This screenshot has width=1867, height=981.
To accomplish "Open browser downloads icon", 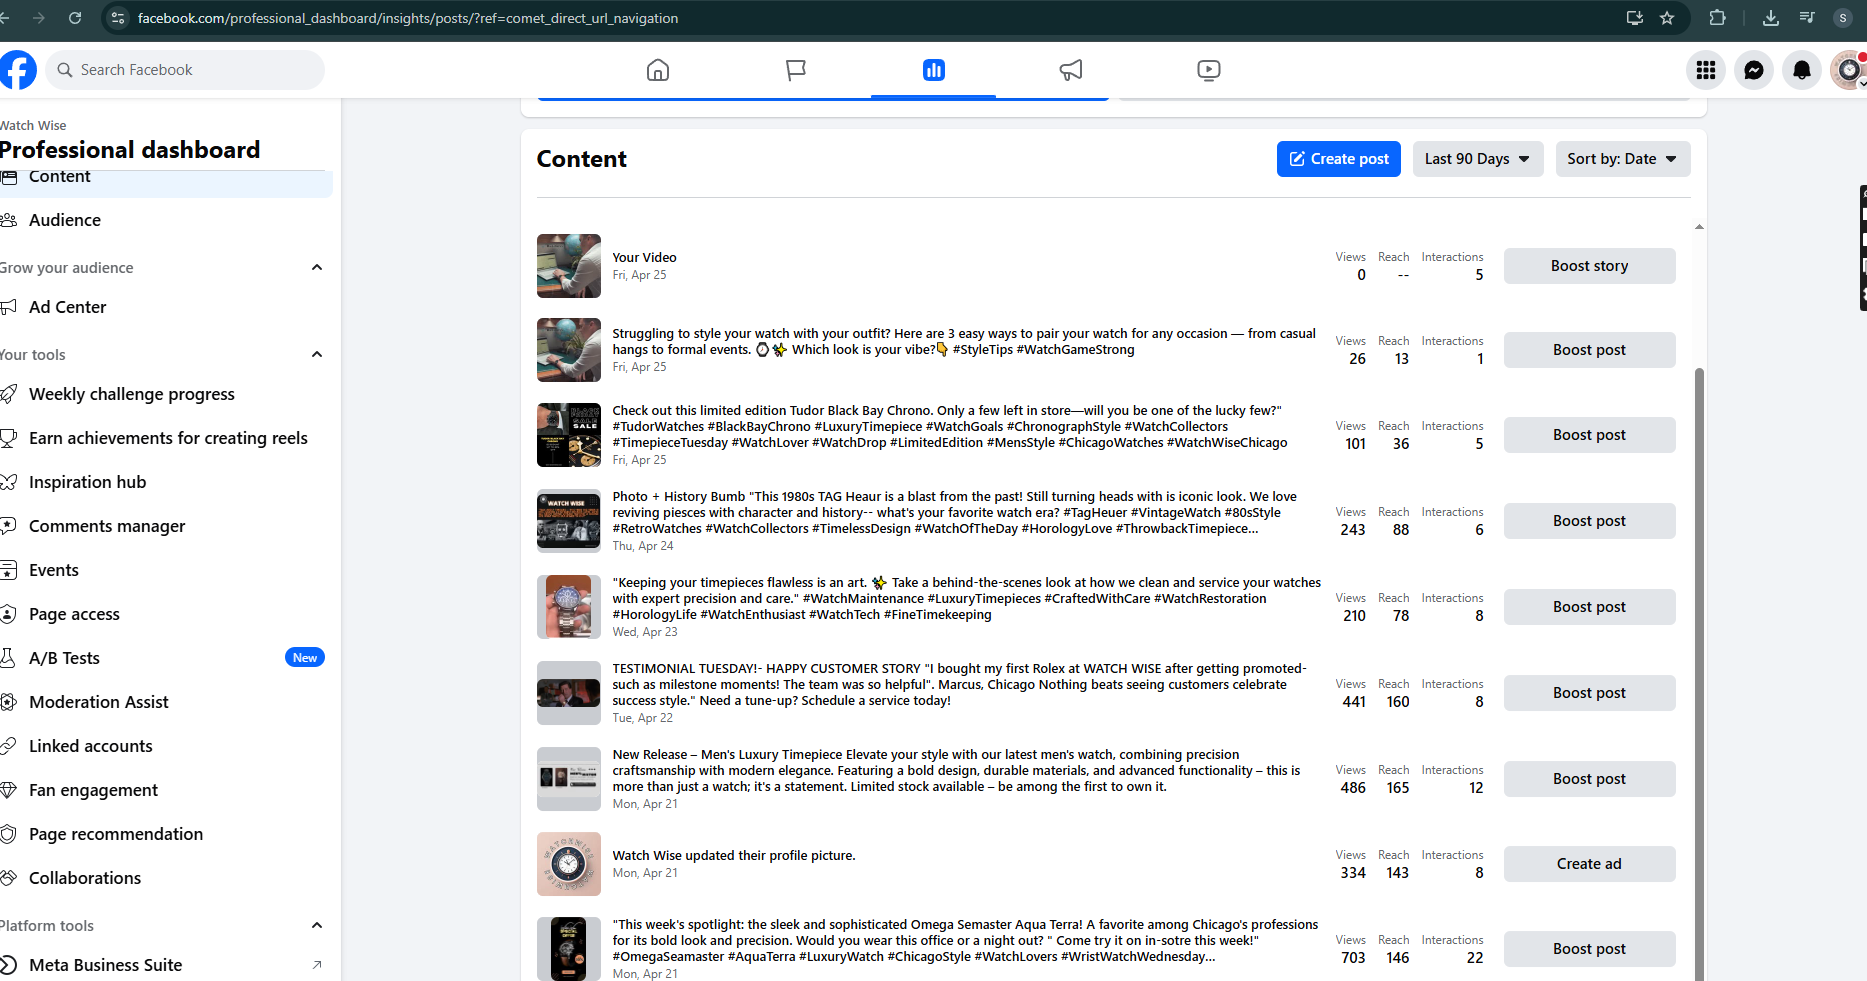I will point(1771,18).
